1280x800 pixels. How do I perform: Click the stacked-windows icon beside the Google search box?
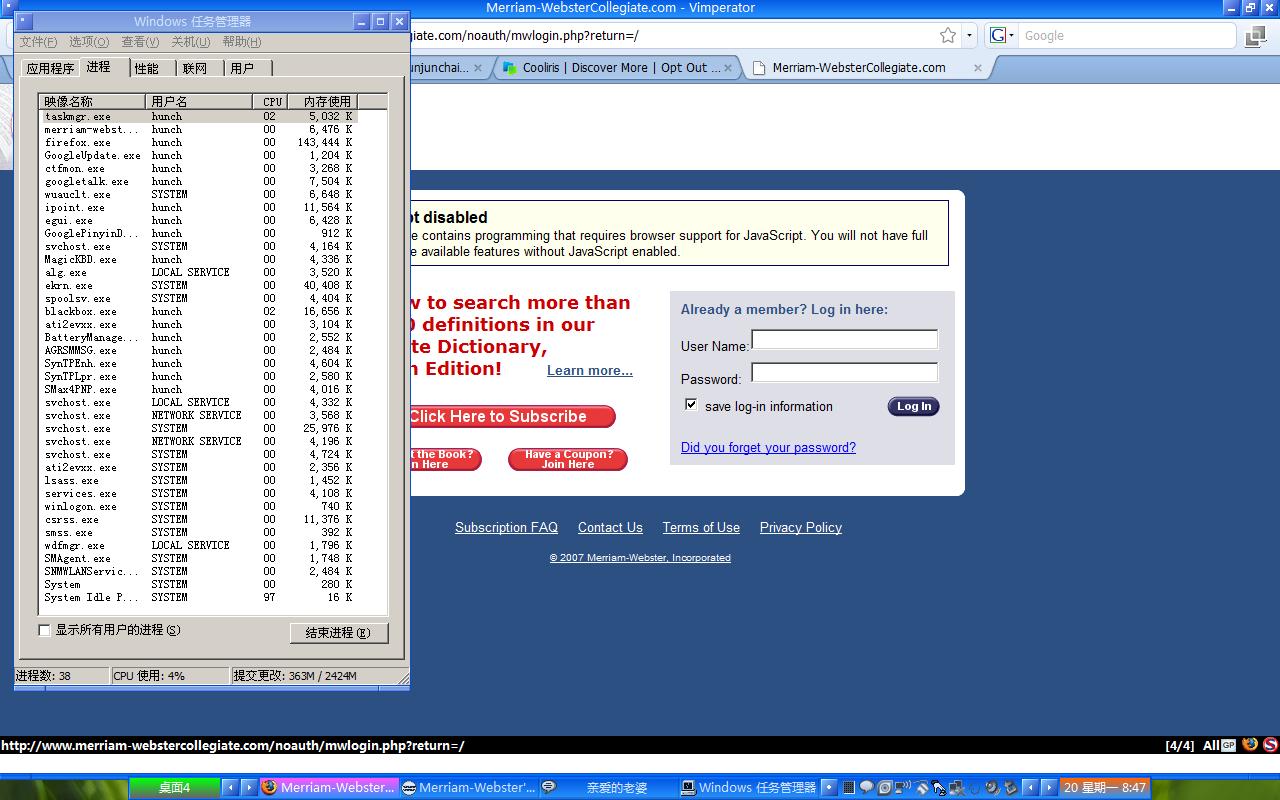tap(1256, 36)
